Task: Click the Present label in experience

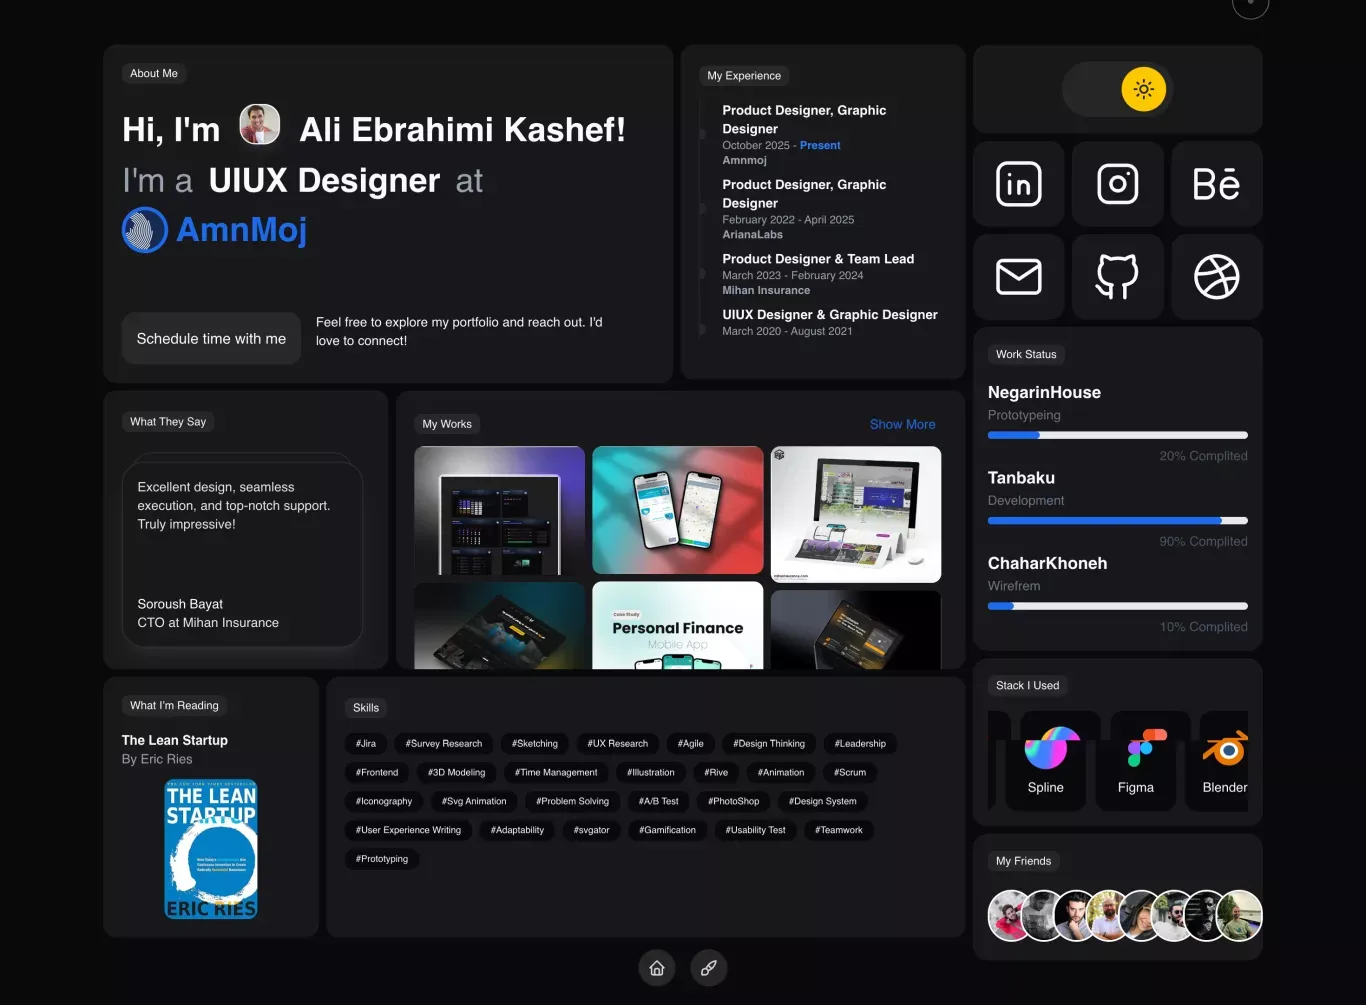Action: click(x=820, y=146)
